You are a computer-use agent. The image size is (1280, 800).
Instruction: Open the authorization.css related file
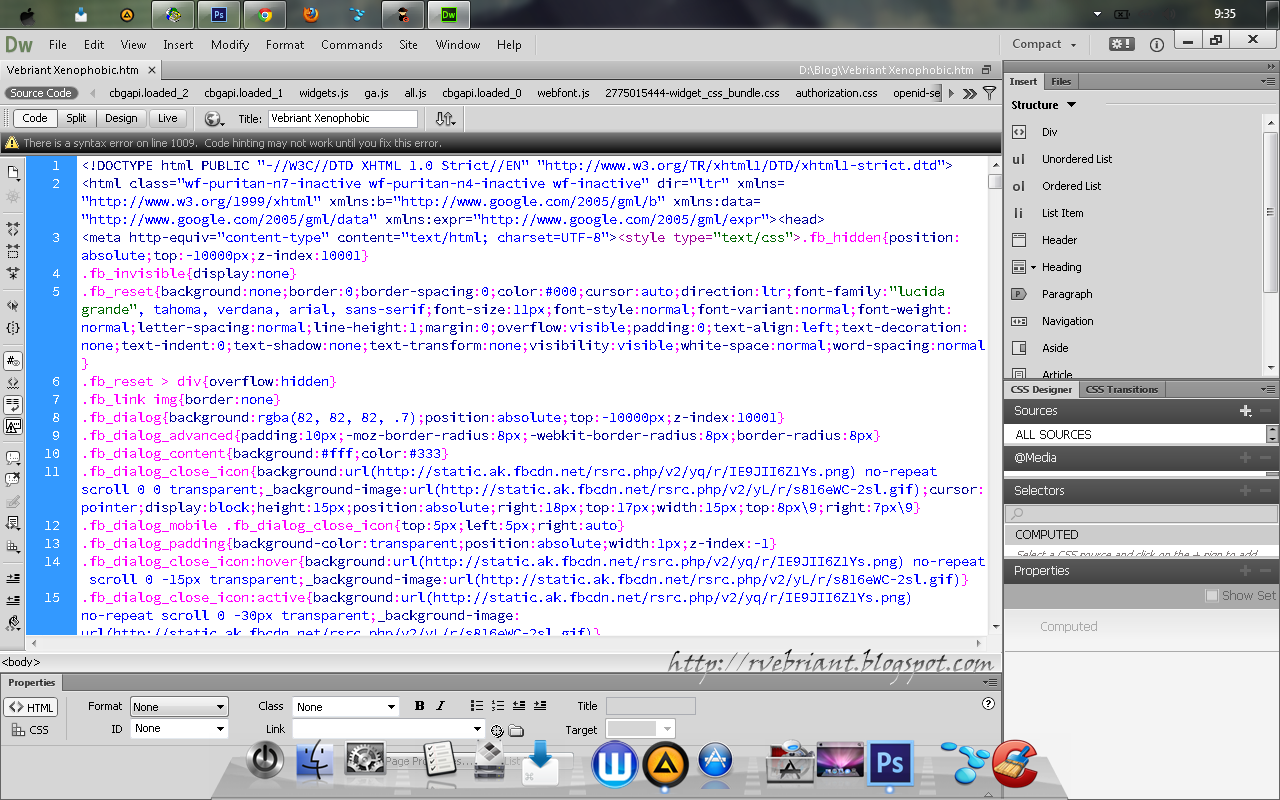pyautogui.click(x=836, y=93)
